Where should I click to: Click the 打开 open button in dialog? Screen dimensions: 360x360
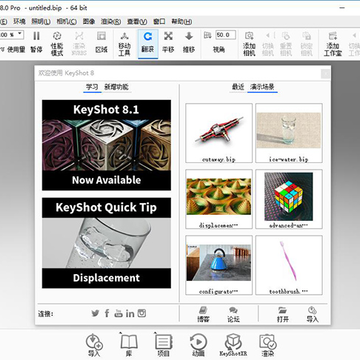click(x=283, y=314)
